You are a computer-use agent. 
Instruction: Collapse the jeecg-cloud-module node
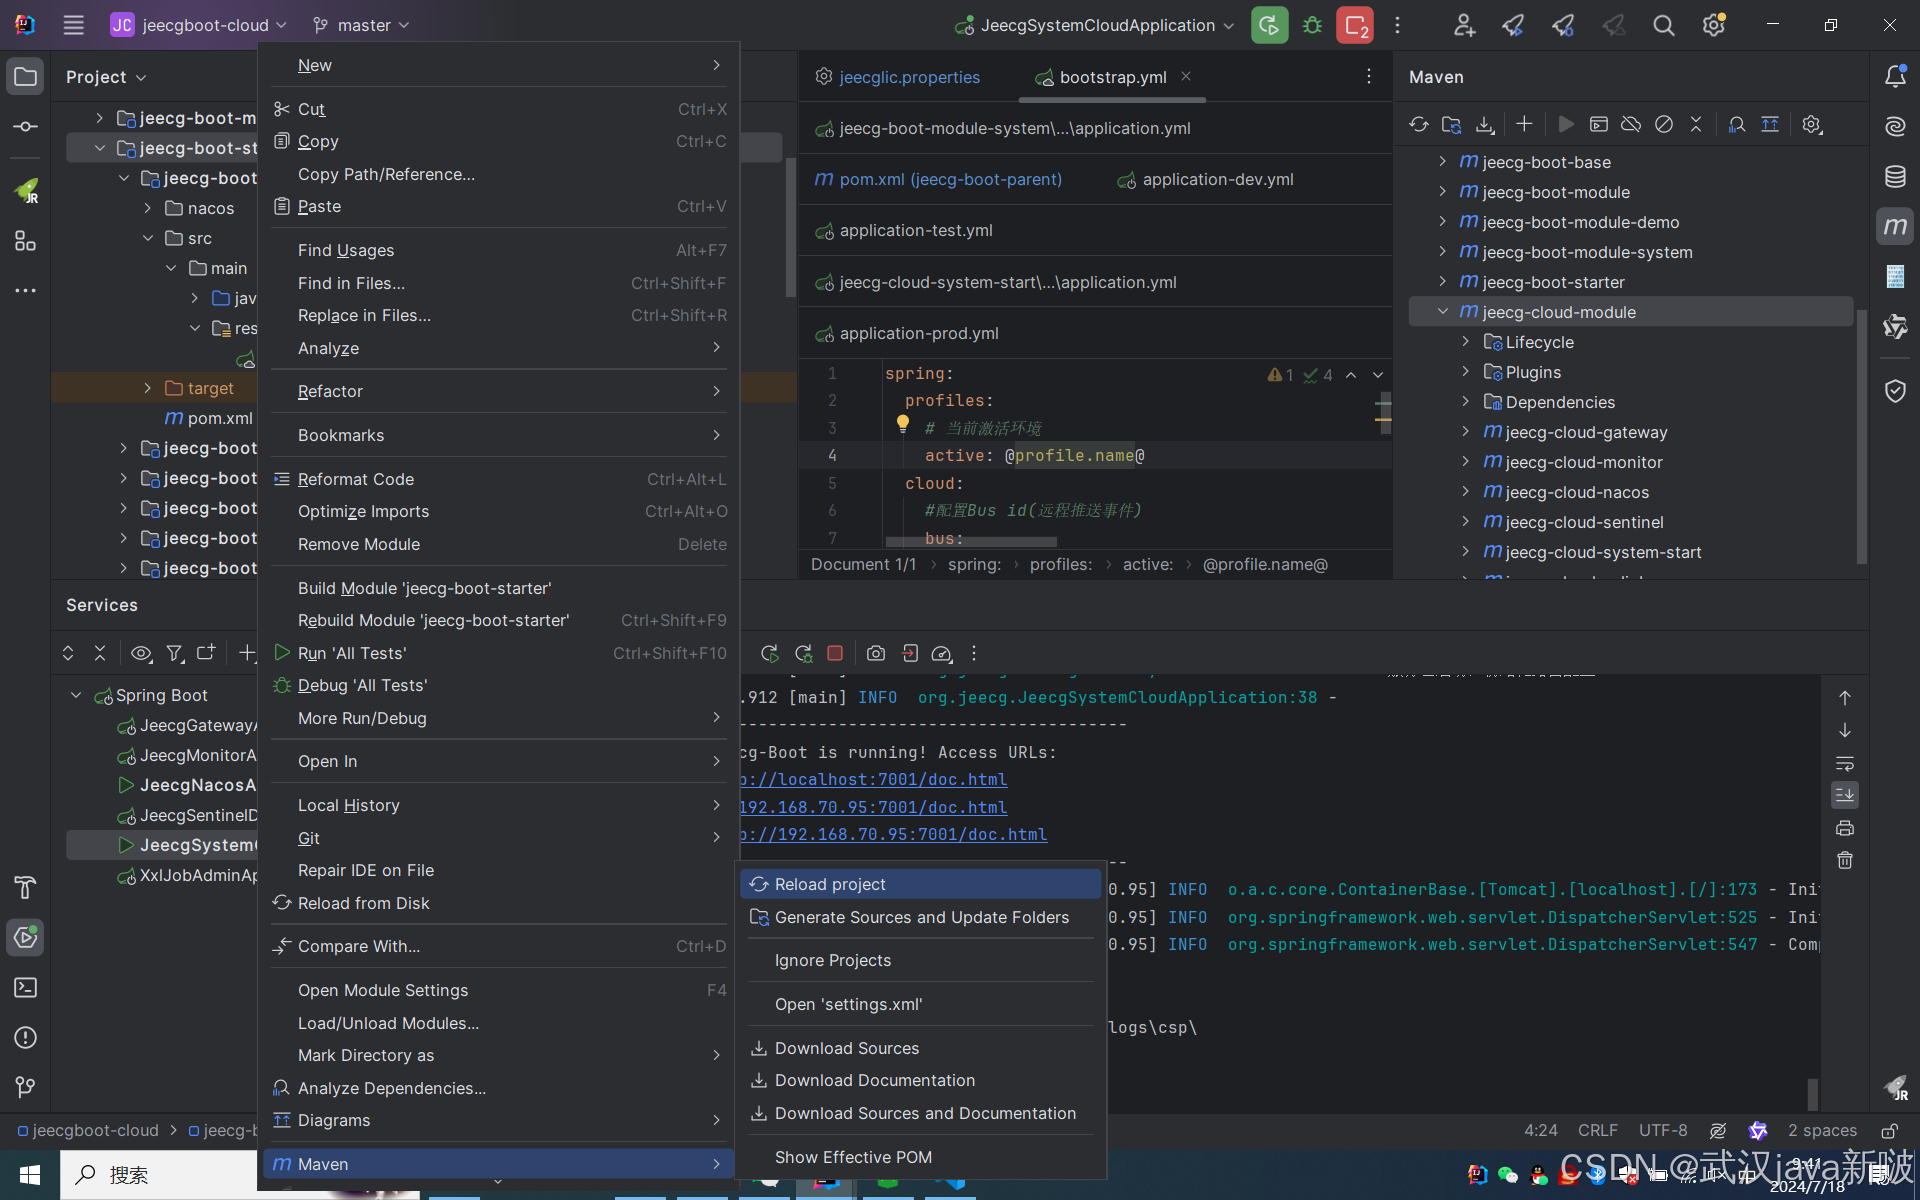(x=1443, y=311)
